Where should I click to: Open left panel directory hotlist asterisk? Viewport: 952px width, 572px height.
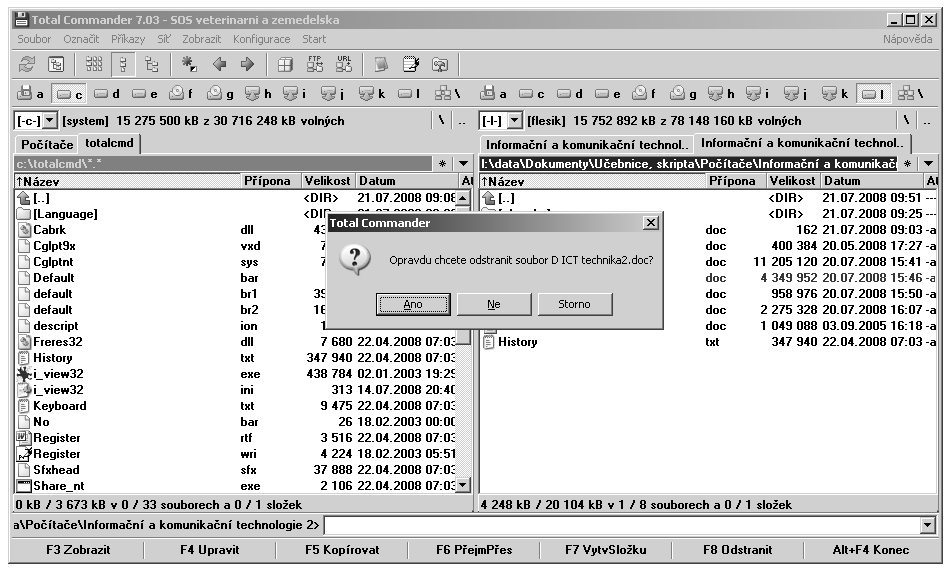443,163
